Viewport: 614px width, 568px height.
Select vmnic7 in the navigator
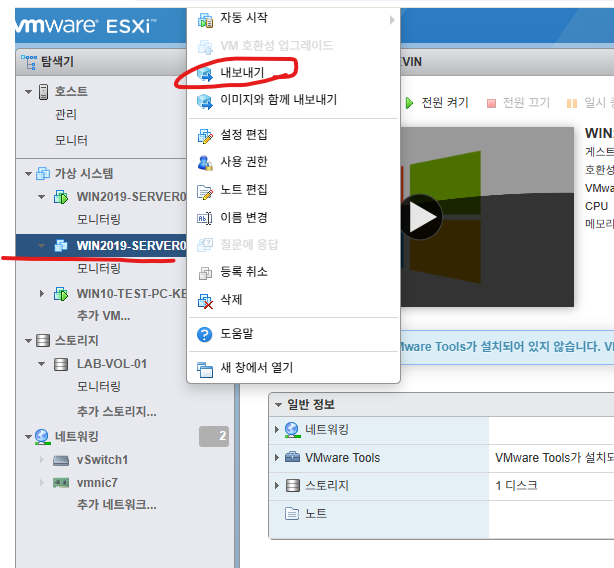[x=97, y=483]
